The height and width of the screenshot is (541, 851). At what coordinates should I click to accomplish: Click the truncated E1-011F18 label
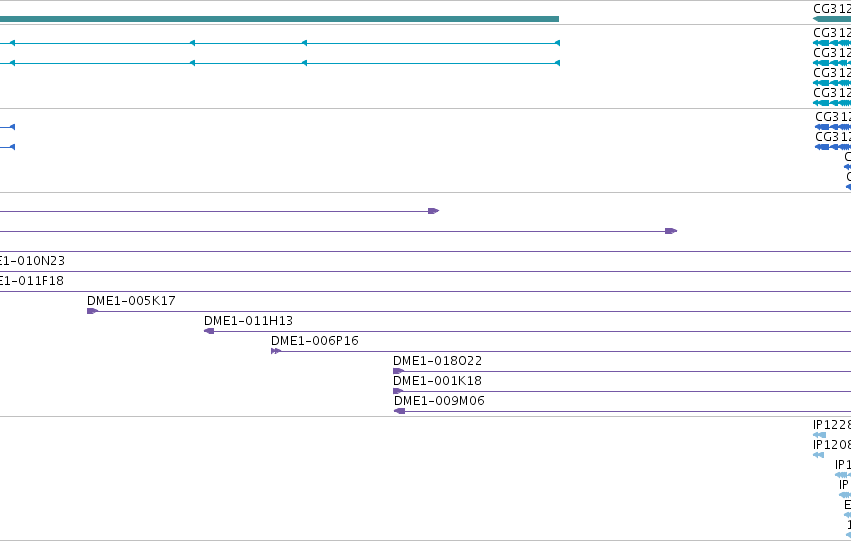[32, 281]
